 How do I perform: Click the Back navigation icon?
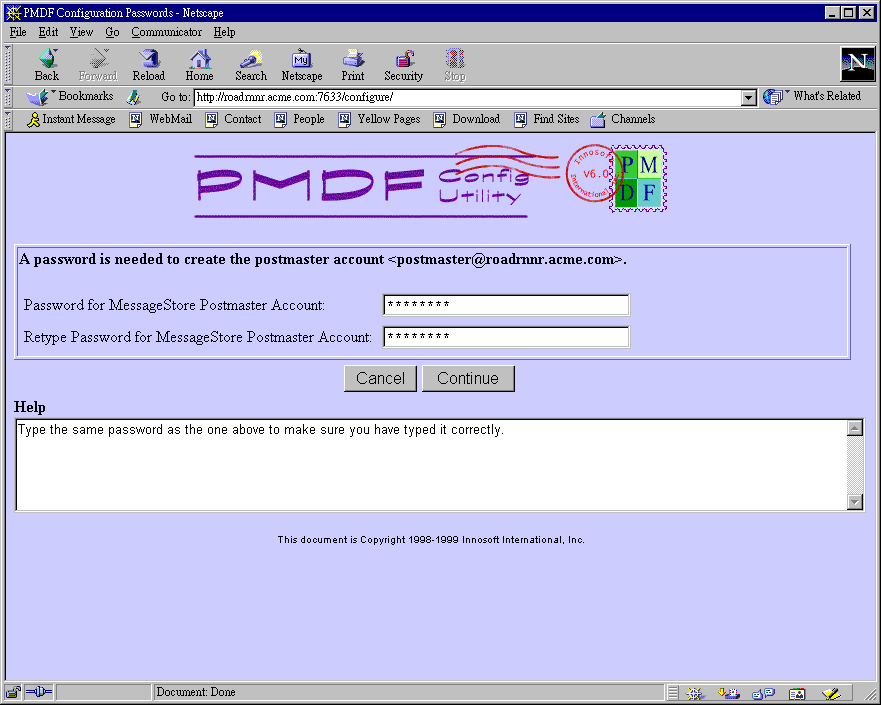(x=47, y=64)
